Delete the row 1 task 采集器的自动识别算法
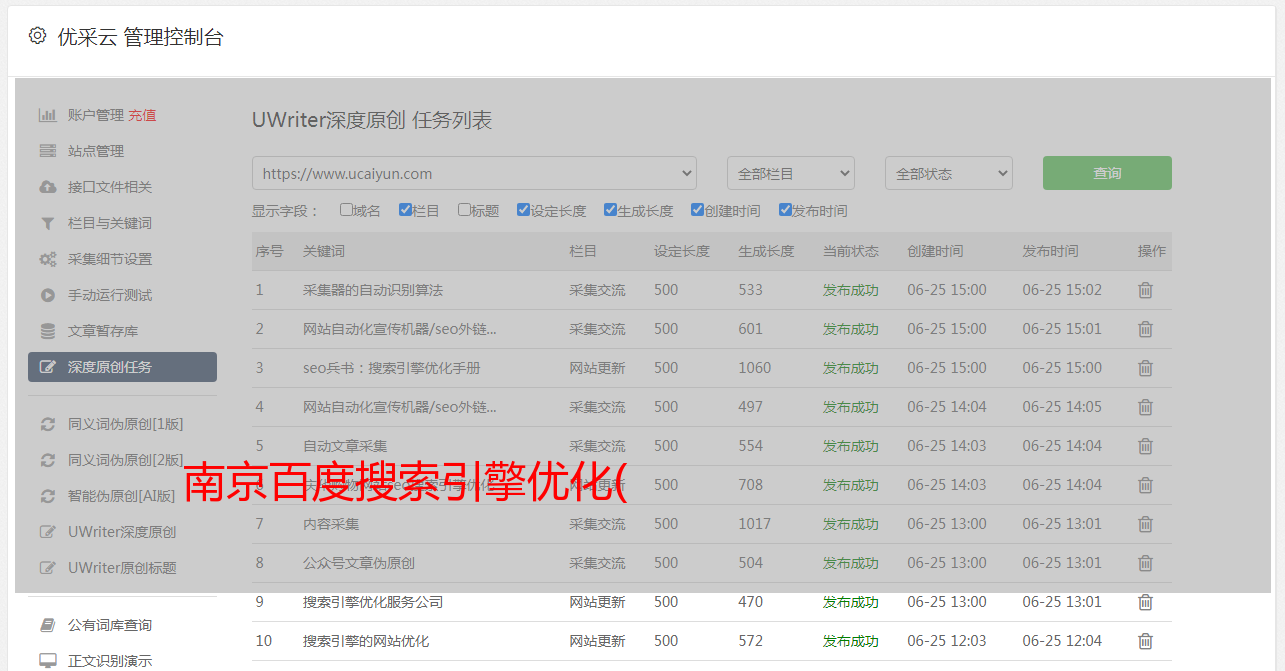1285x671 pixels. pyautogui.click(x=1145, y=290)
